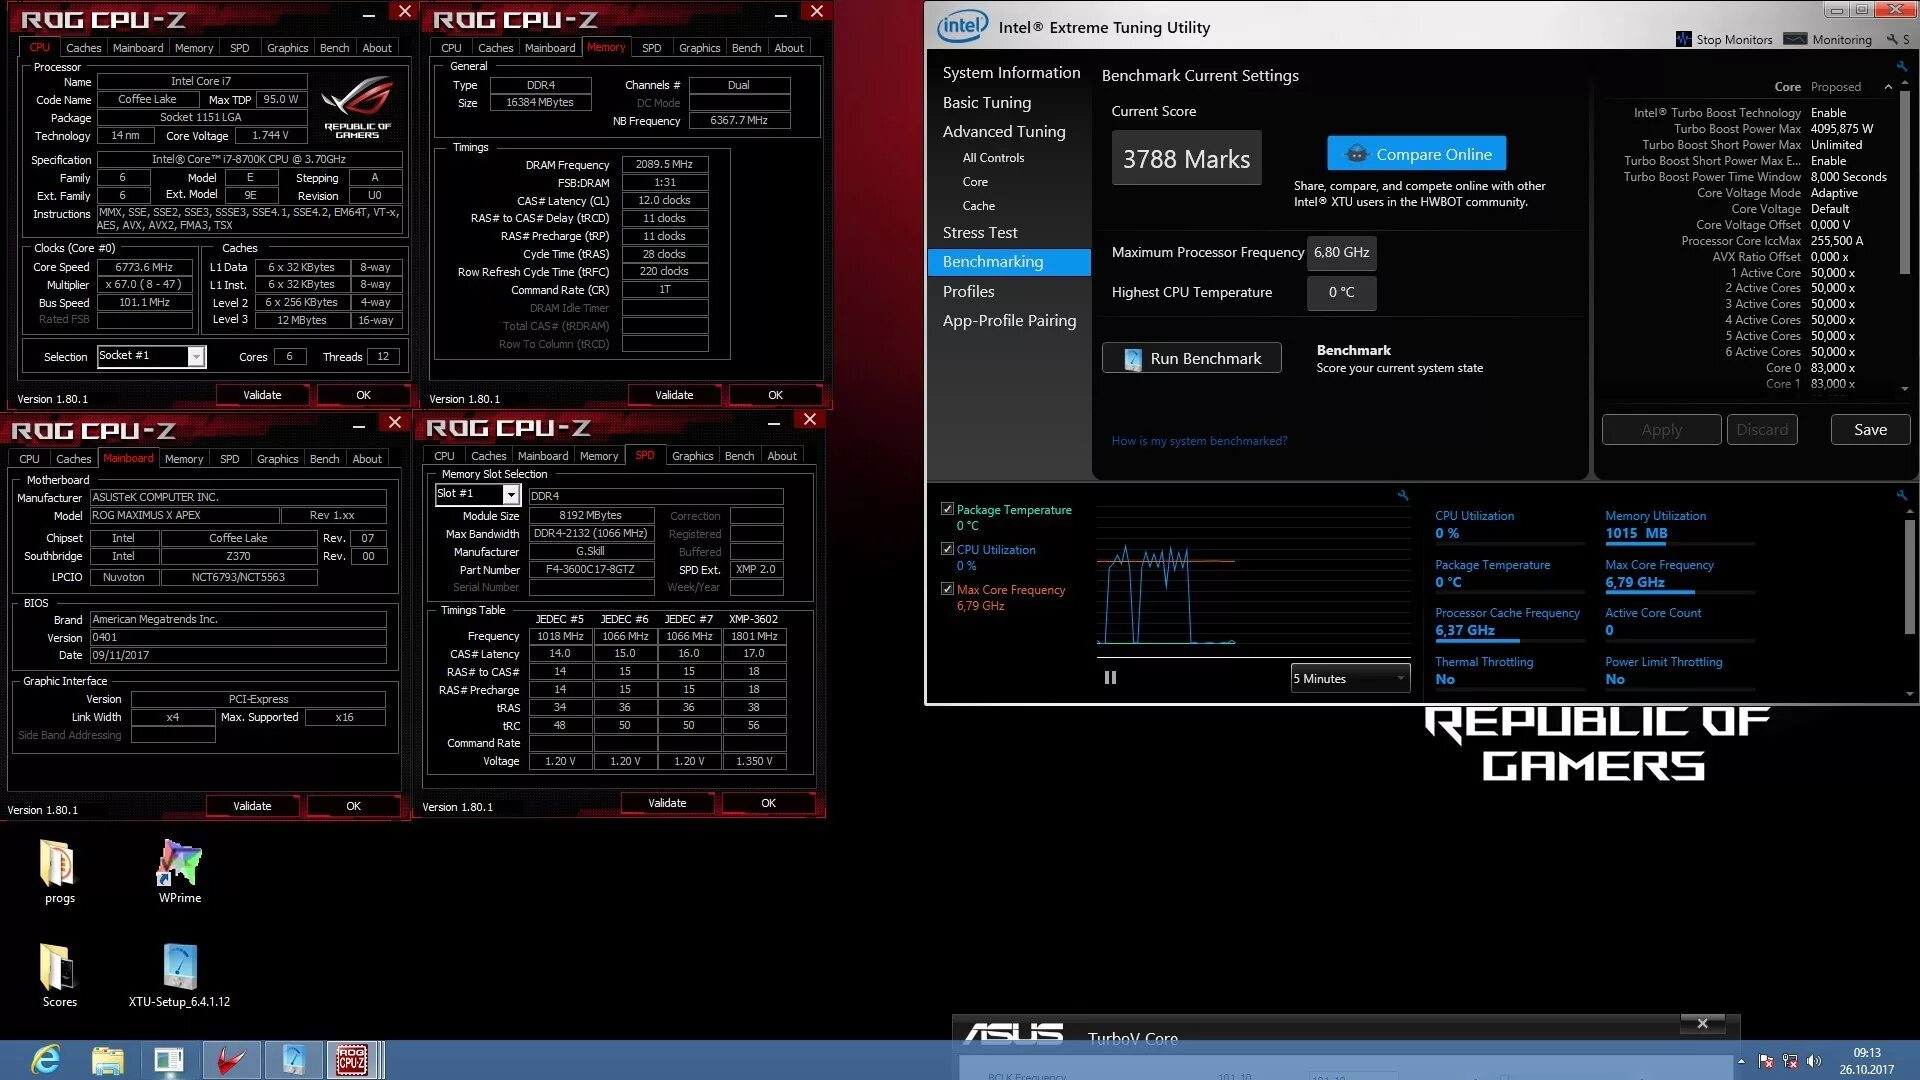Click the ROG CPU-Z taskbar icon
Viewport: 1920px width, 1080px height.
[351, 1059]
